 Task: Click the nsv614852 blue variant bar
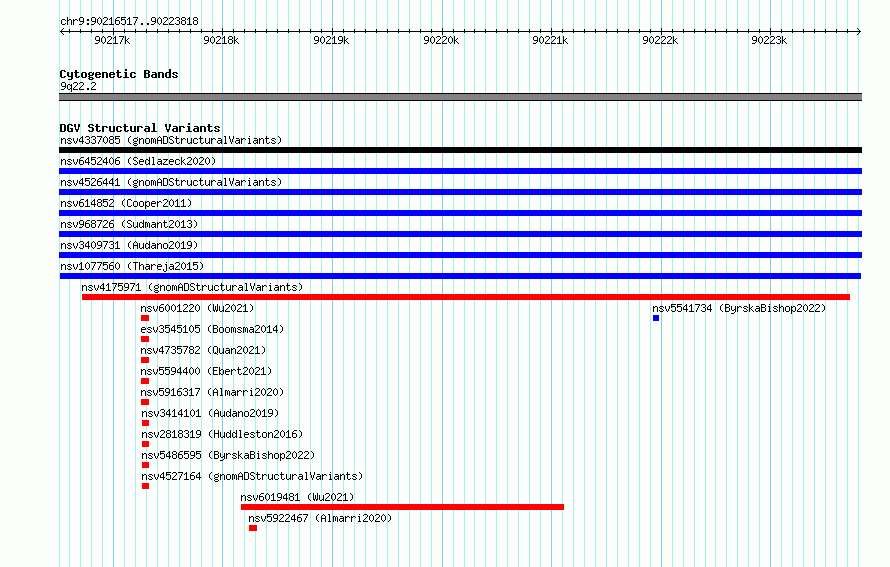[460, 213]
